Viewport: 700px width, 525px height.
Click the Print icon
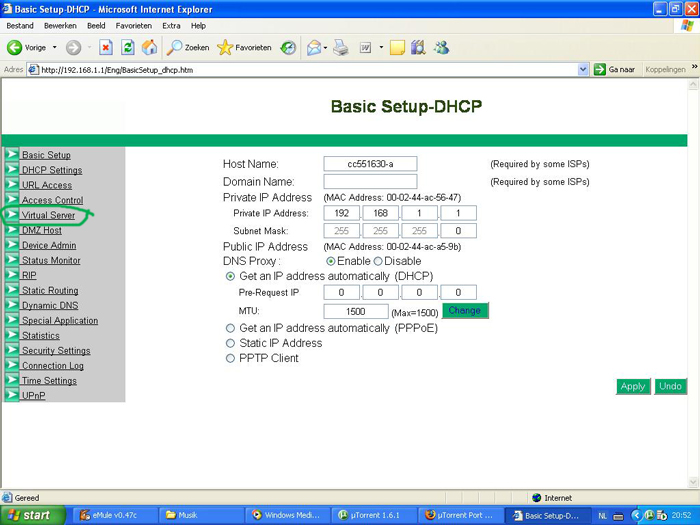341,47
